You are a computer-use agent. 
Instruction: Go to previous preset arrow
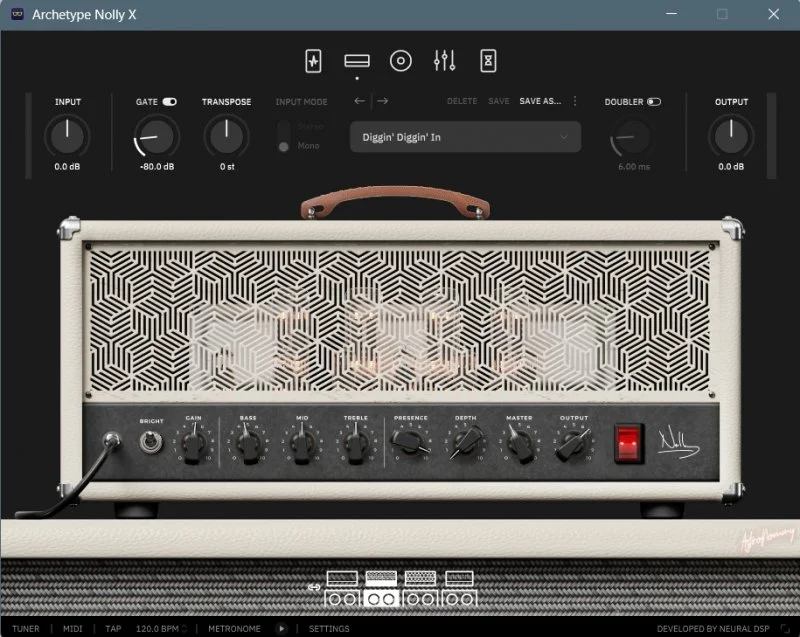(x=360, y=101)
